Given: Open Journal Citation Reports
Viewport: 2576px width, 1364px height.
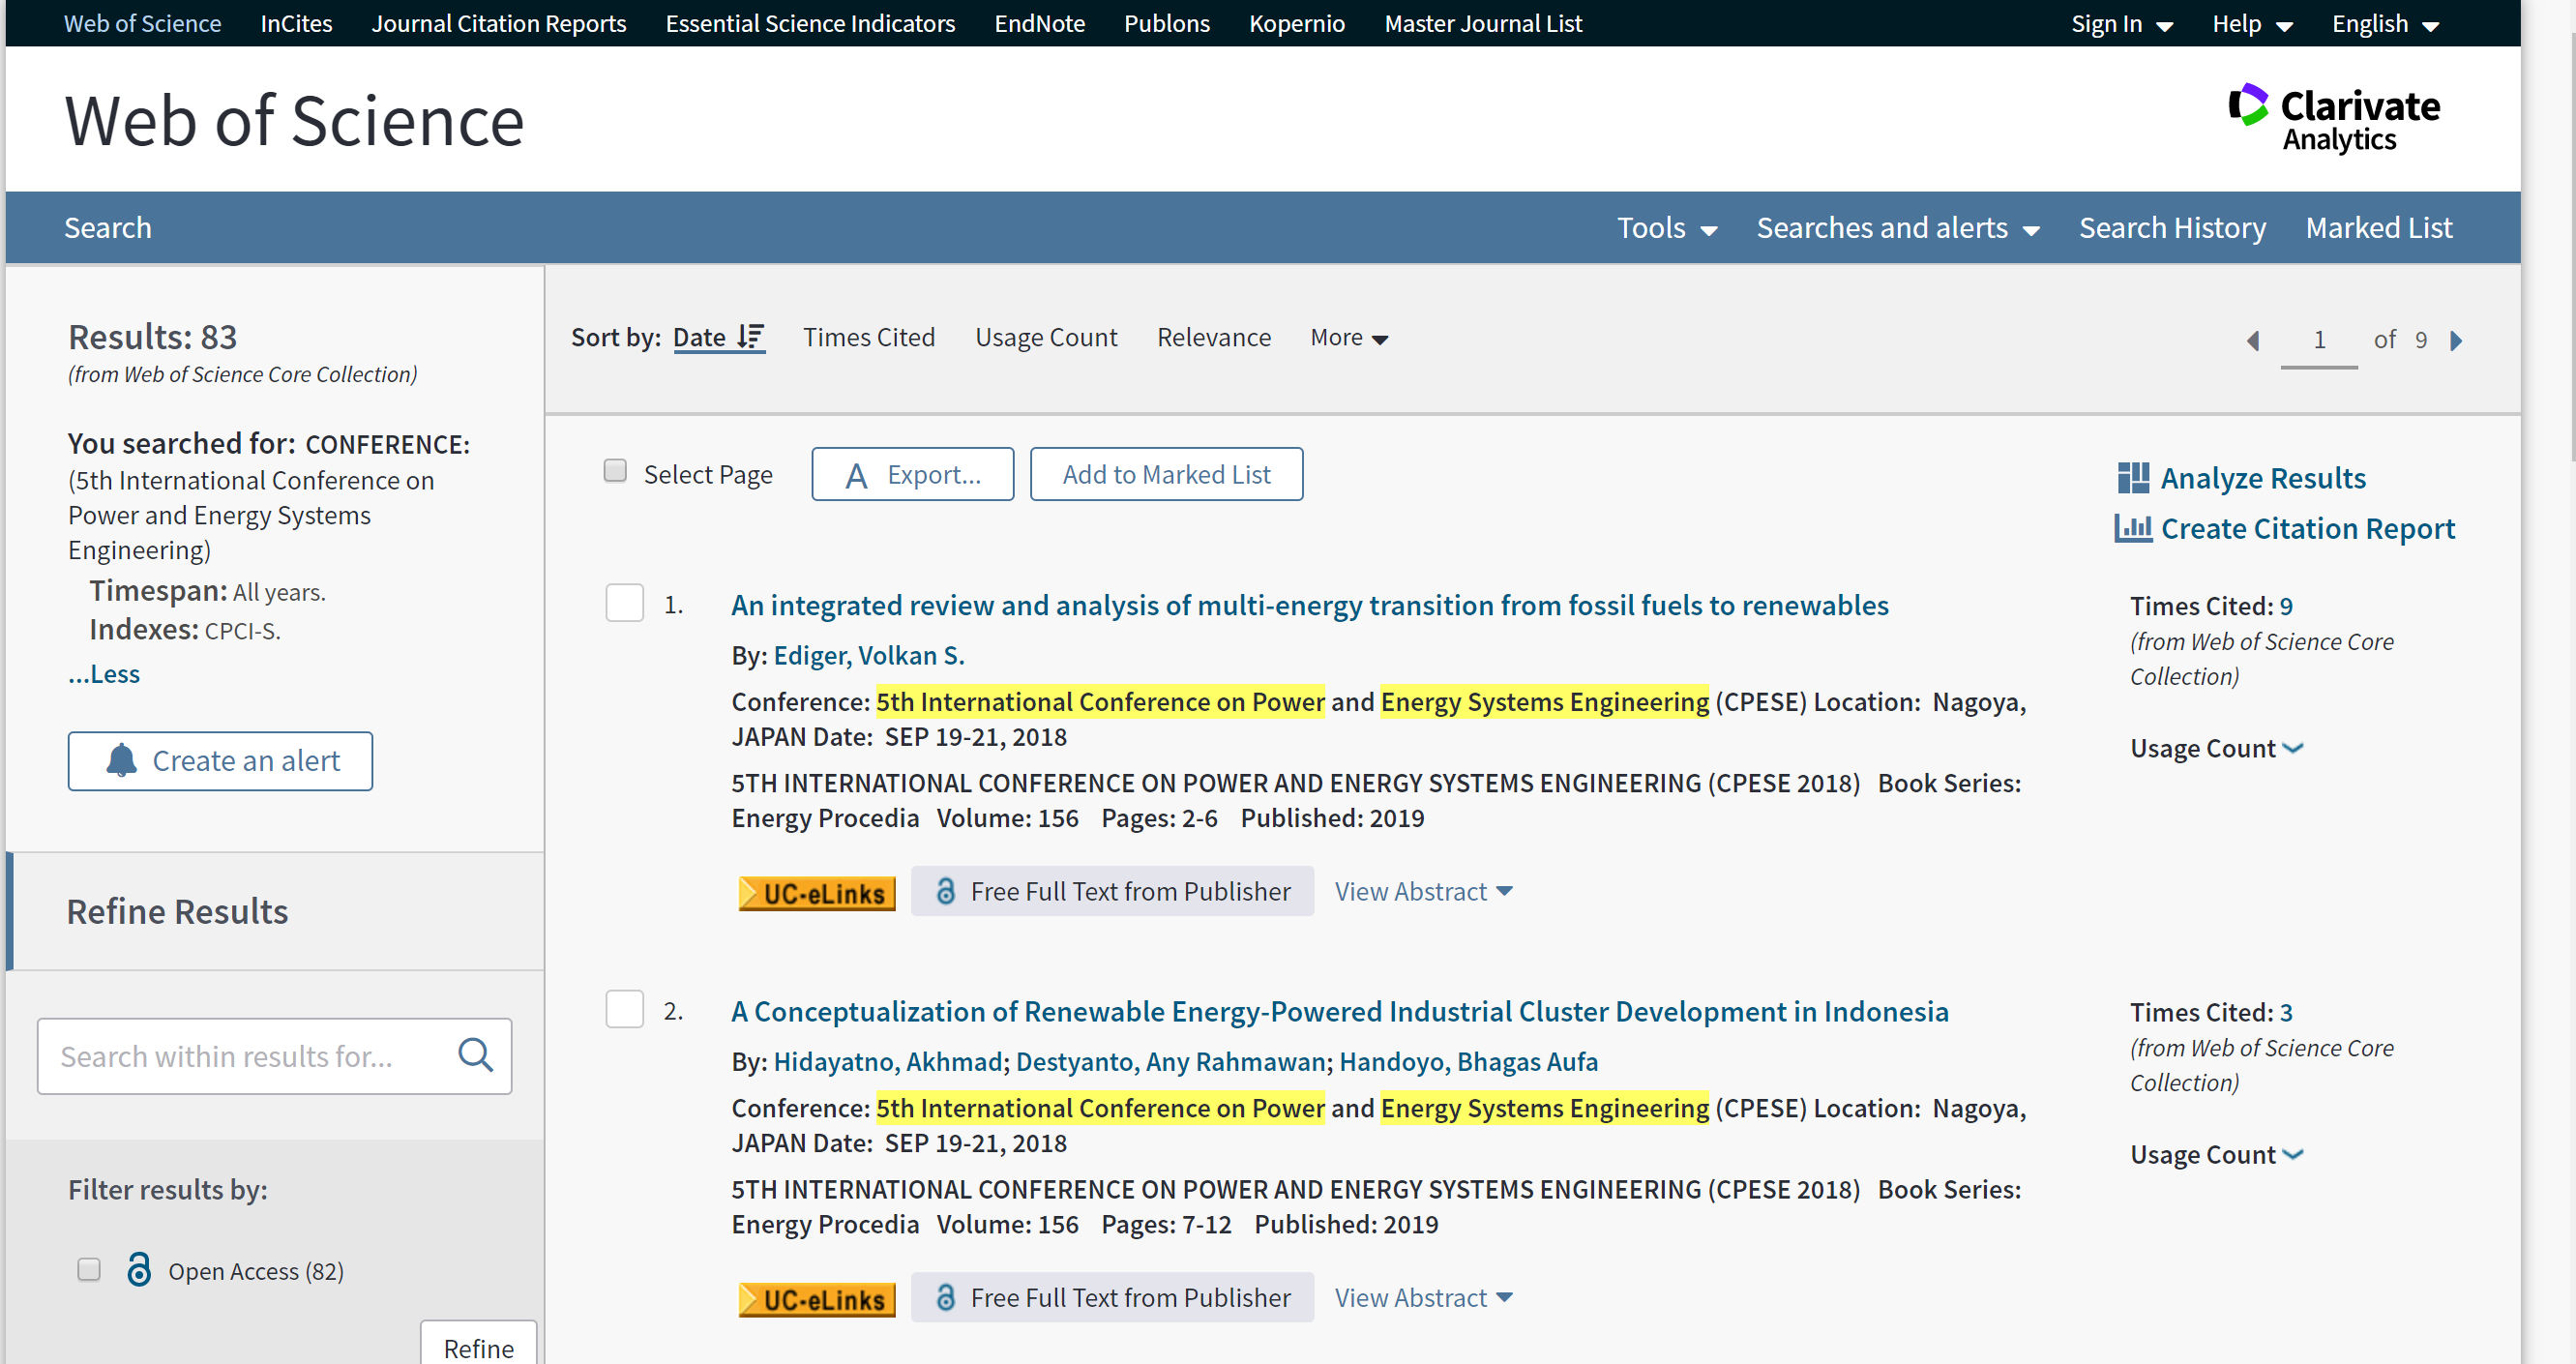Looking at the screenshot, I should (x=499, y=24).
